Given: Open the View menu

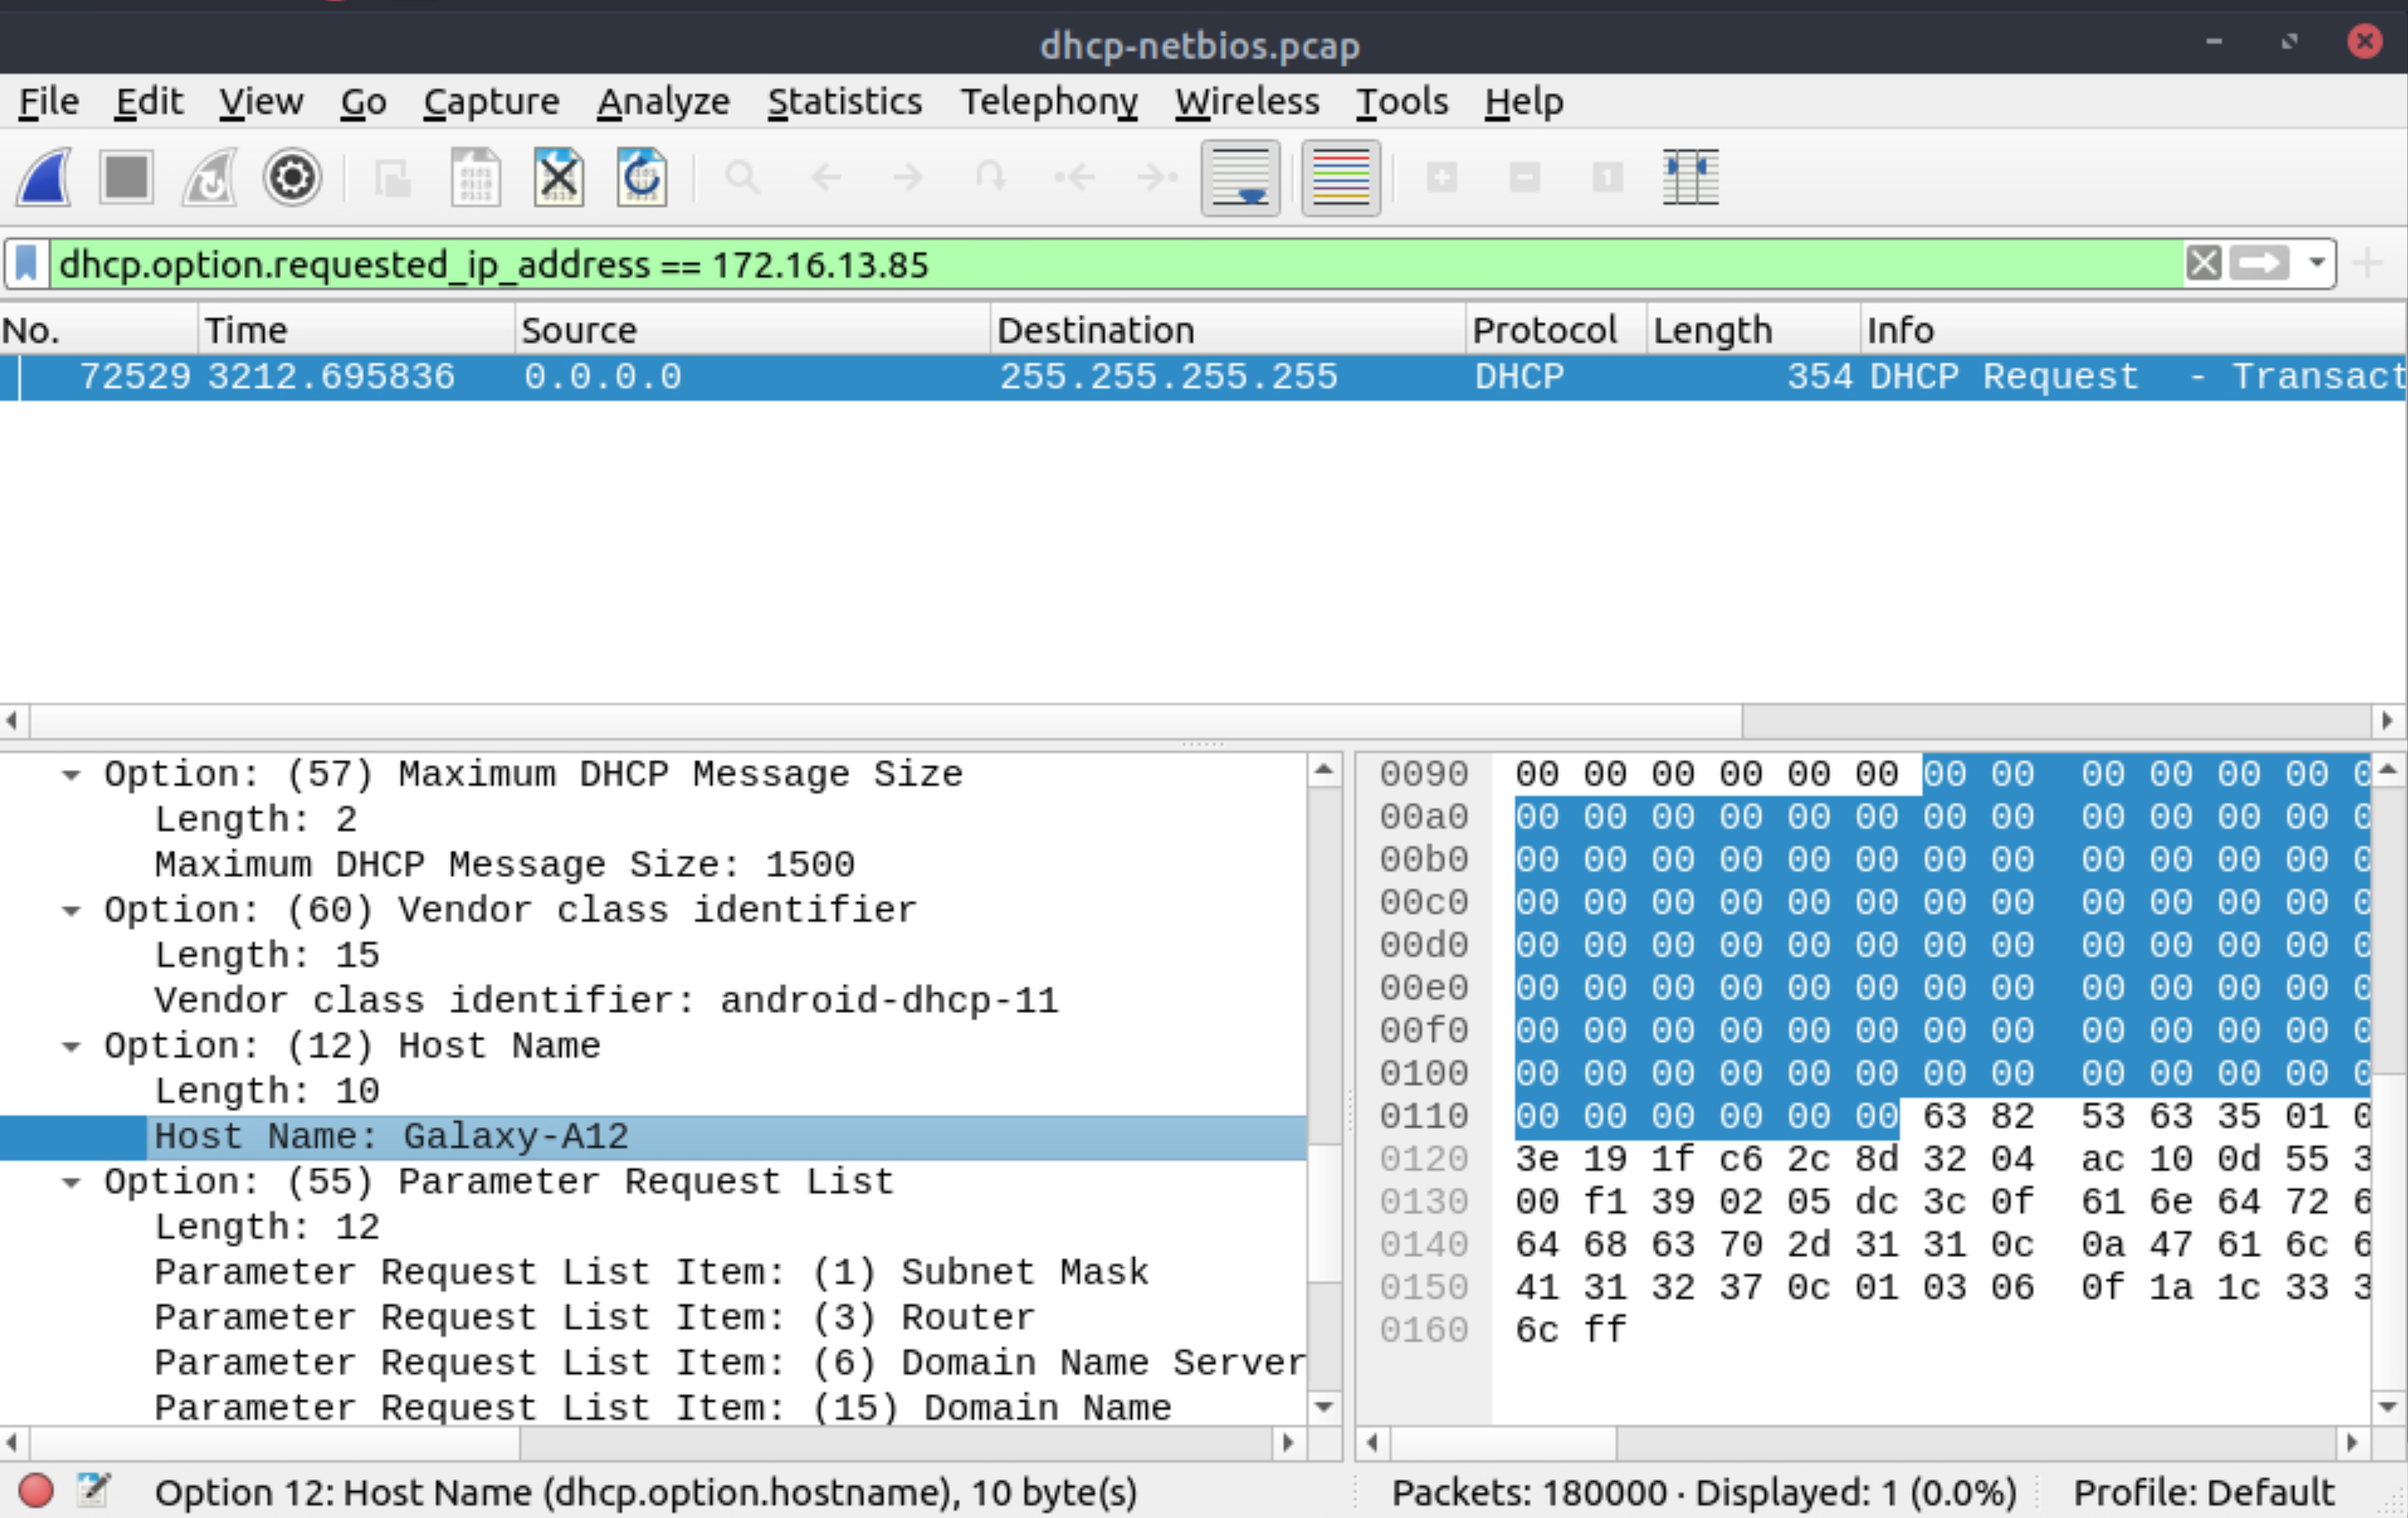Looking at the screenshot, I should (261, 101).
